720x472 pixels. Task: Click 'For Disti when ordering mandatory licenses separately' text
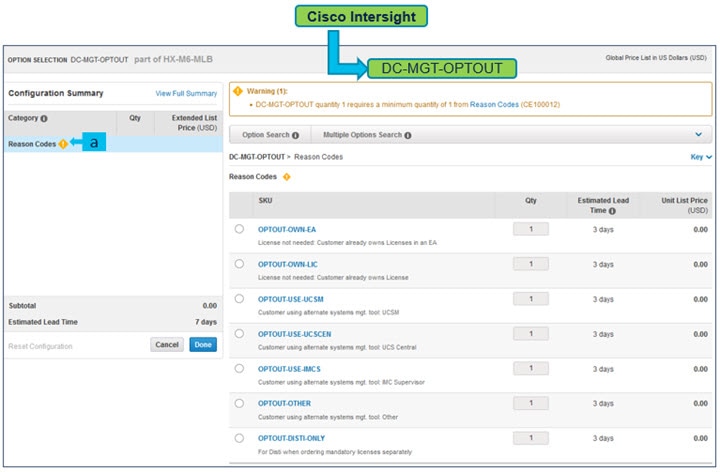point(335,452)
